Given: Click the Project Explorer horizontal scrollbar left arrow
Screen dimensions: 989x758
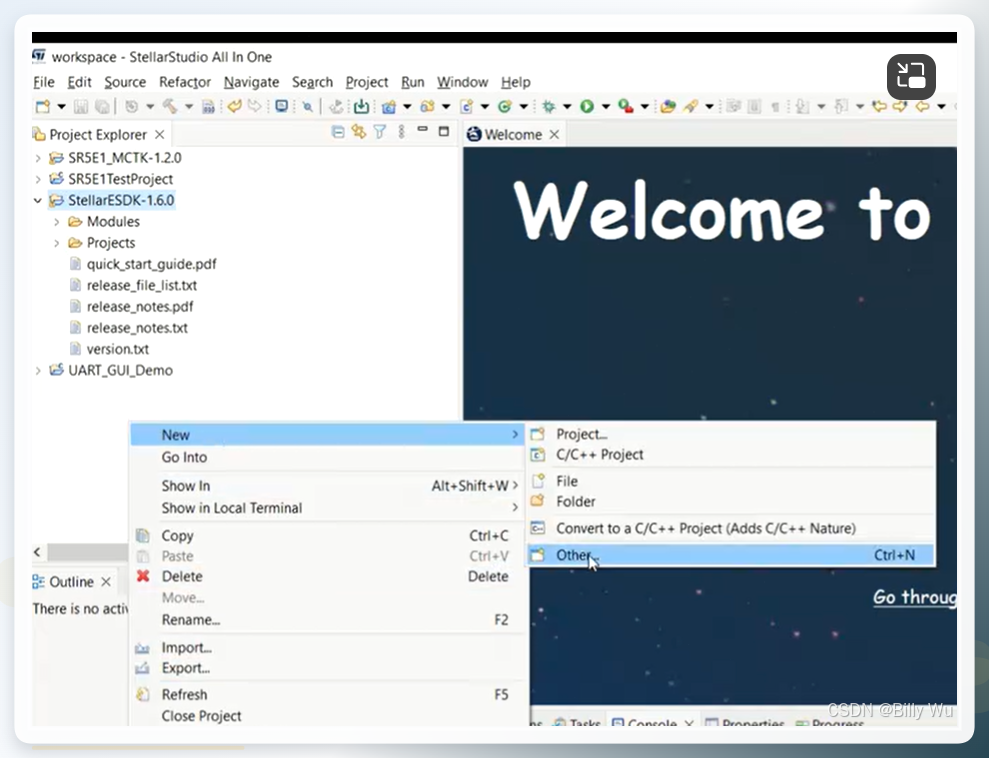Looking at the screenshot, I should click(x=38, y=552).
